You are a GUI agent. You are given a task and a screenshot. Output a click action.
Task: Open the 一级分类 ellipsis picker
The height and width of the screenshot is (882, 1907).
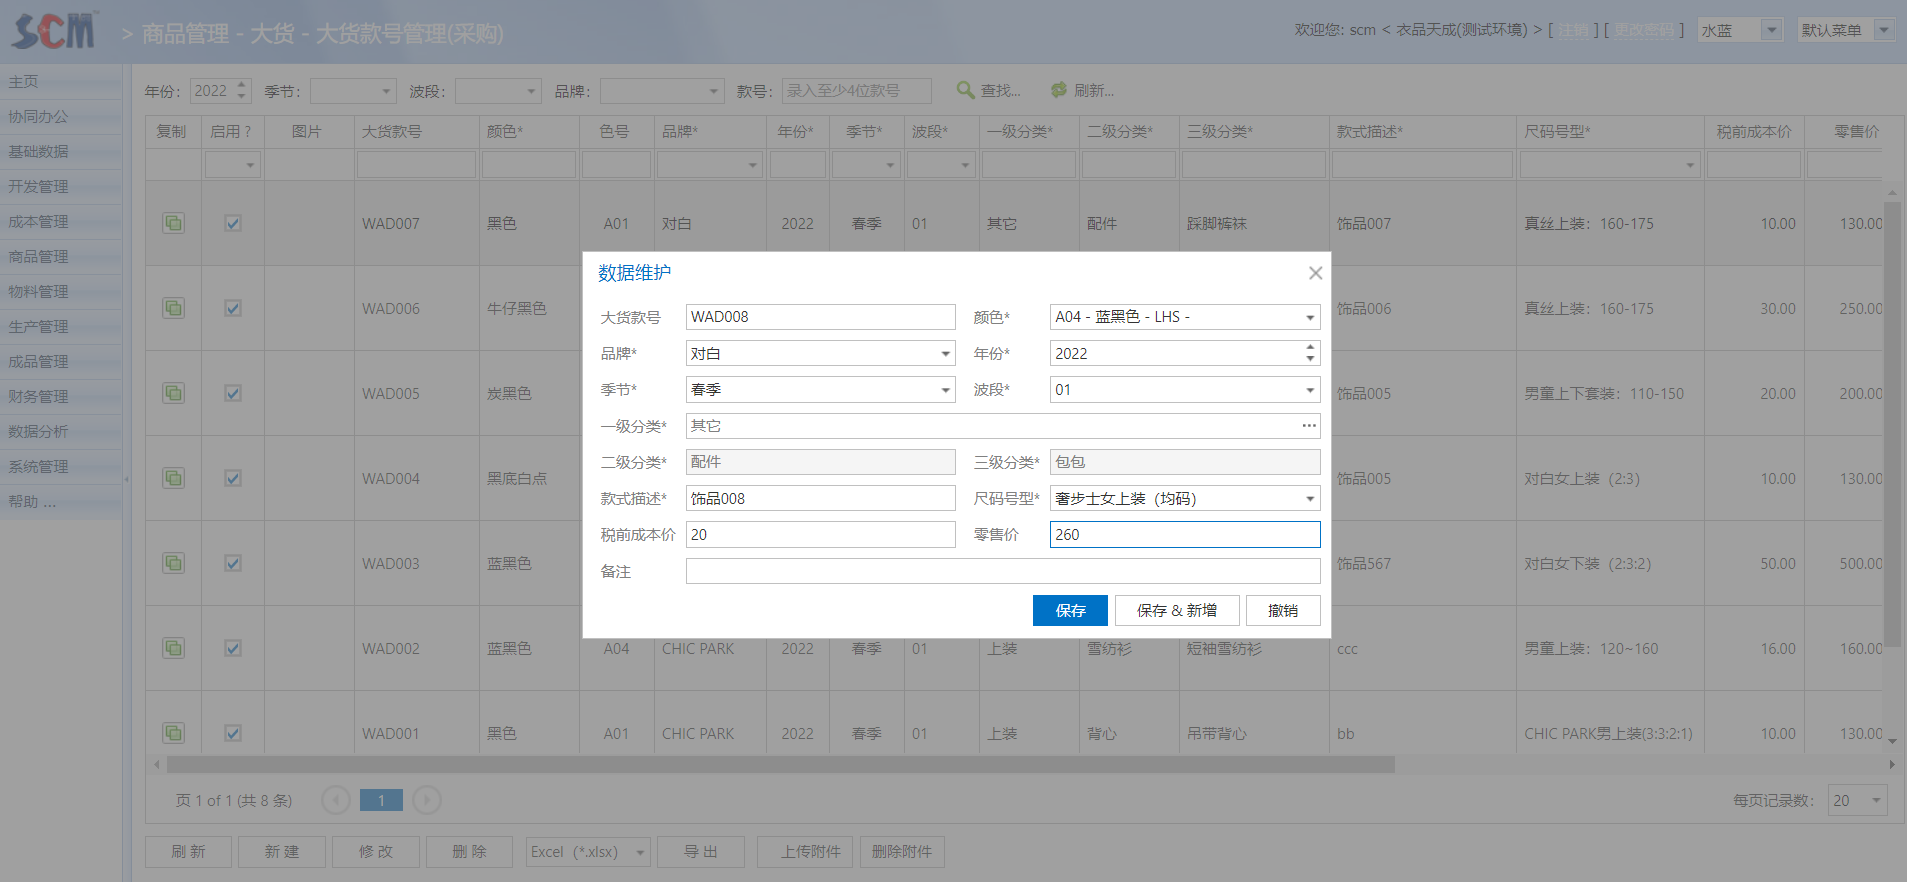tap(1308, 426)
